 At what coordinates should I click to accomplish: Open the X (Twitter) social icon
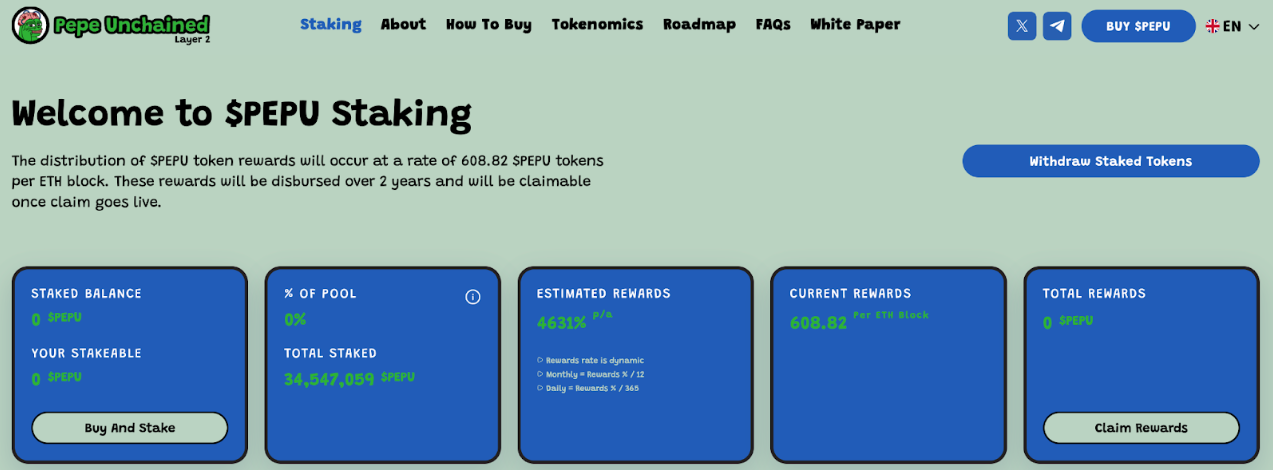[x=1021, y=26]
